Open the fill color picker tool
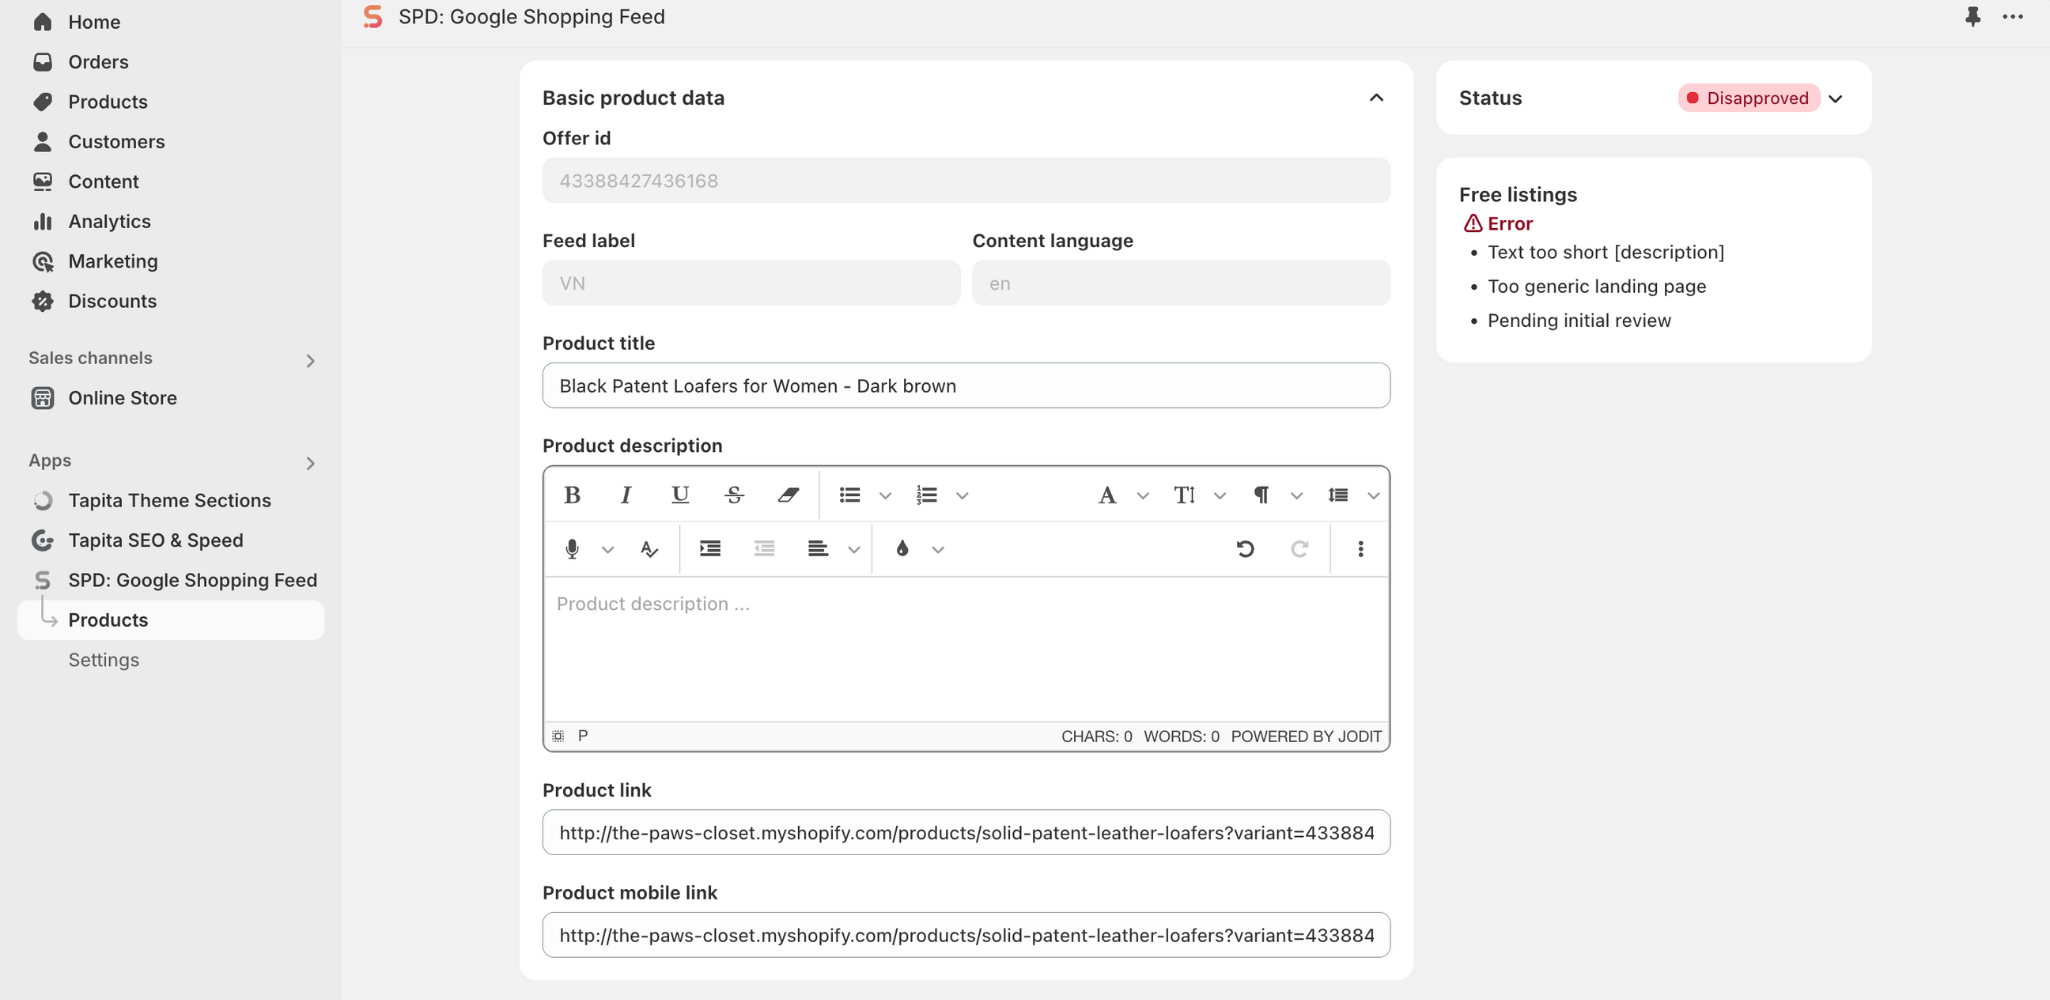The image size is (2050, 1000). pyautogui.click(x=903, y=549)
